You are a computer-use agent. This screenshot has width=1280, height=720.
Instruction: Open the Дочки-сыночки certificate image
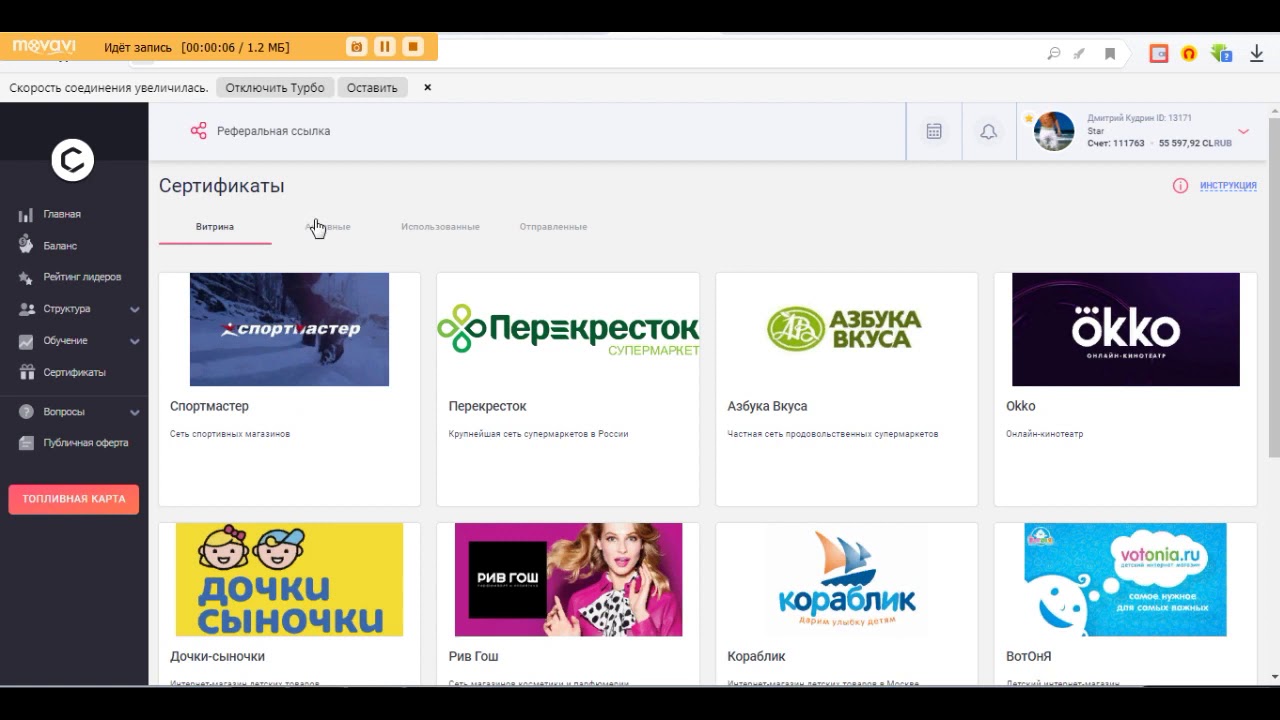[x=289, y=579]
